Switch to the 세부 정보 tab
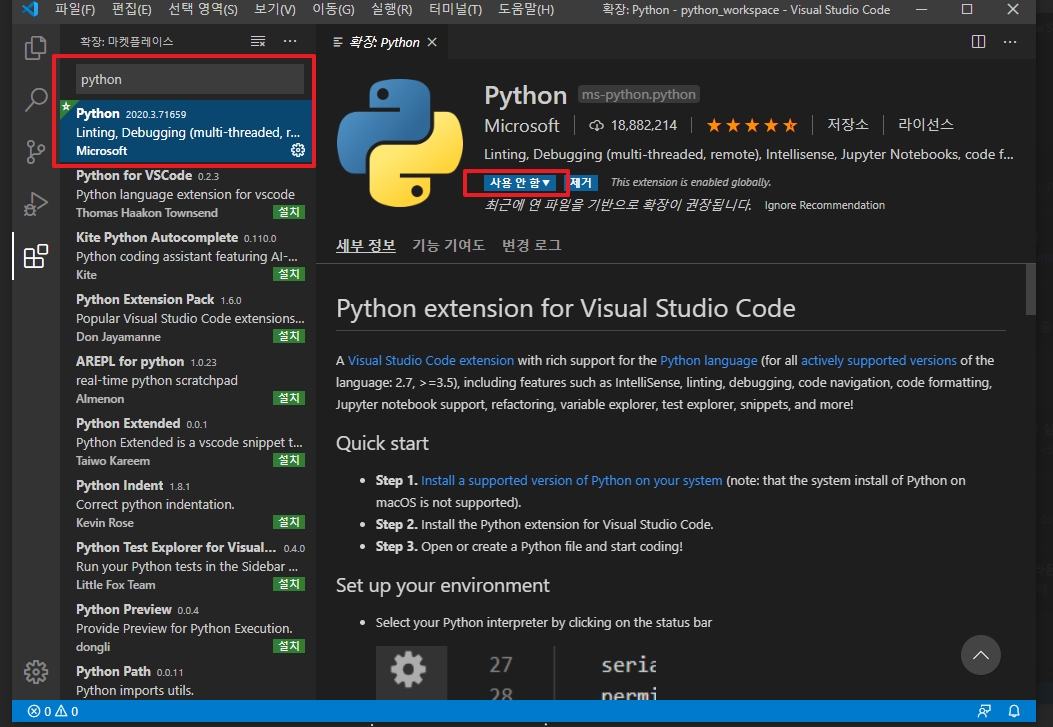 (x=365, y=246)
